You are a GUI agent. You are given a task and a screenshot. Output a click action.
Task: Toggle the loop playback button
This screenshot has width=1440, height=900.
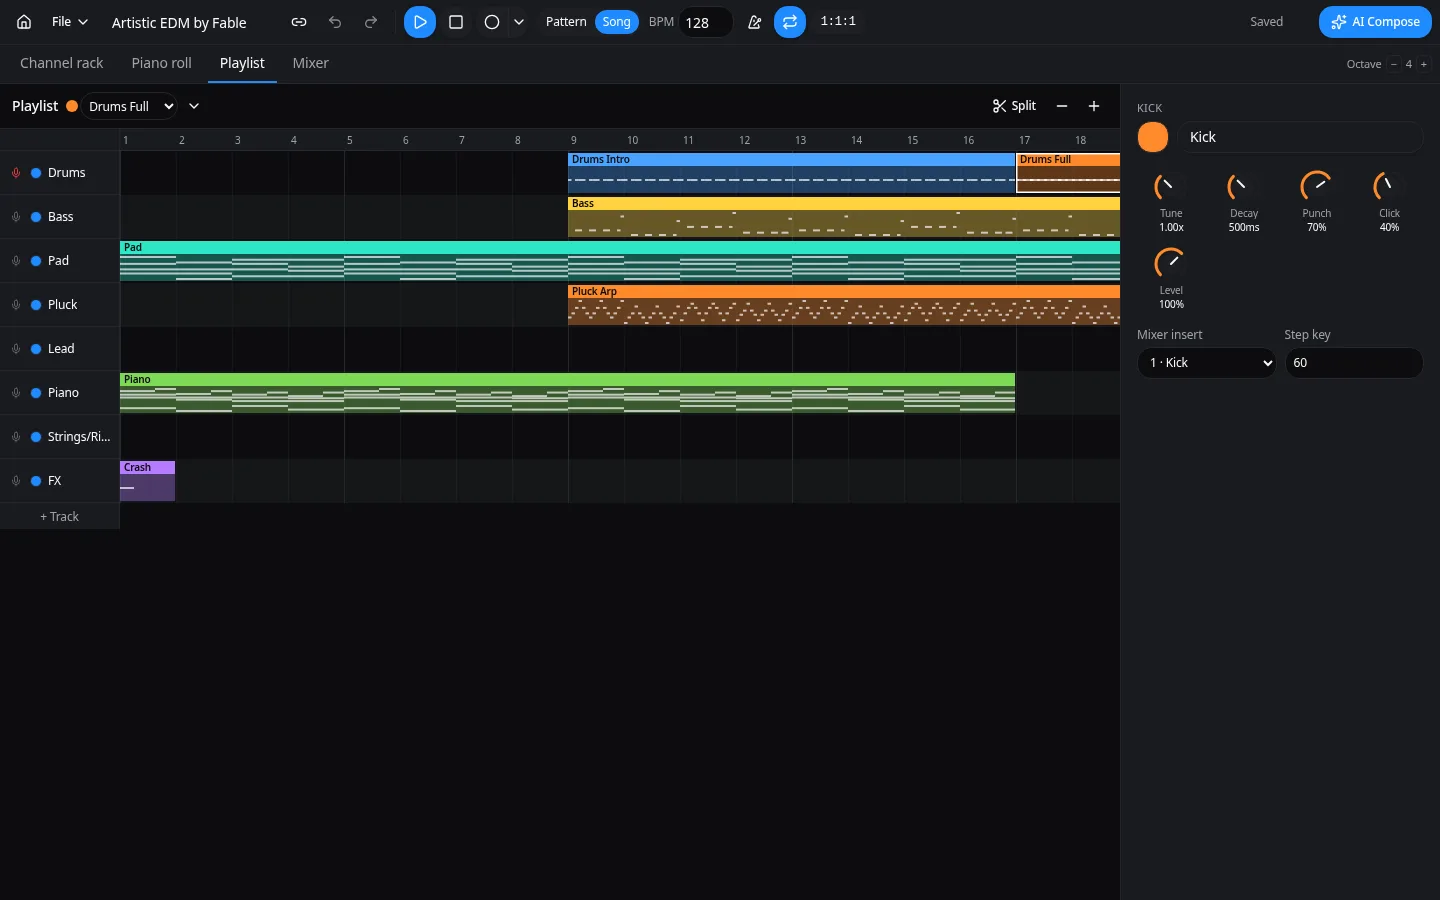(x=790, y=22)
